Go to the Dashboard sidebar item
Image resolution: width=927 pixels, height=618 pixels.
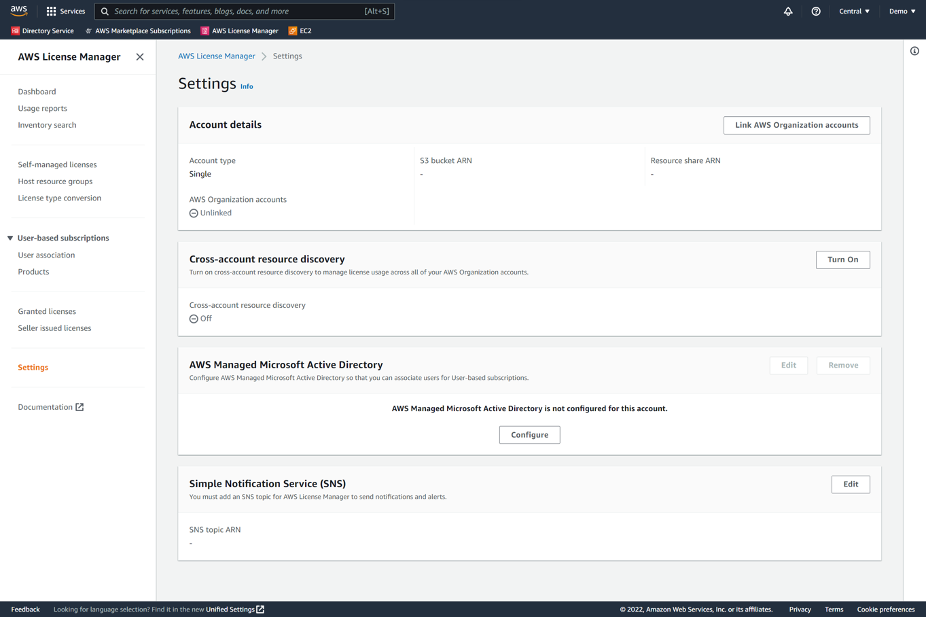pyautogui.click(x=37, y=91)
